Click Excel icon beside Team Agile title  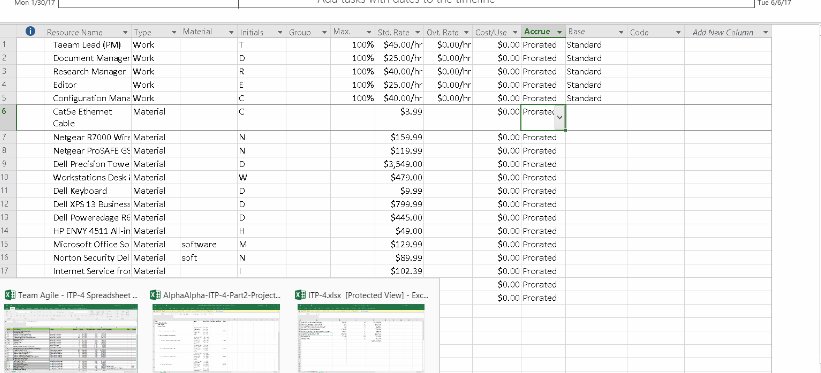pyautogui.click(x=9, y=295)
